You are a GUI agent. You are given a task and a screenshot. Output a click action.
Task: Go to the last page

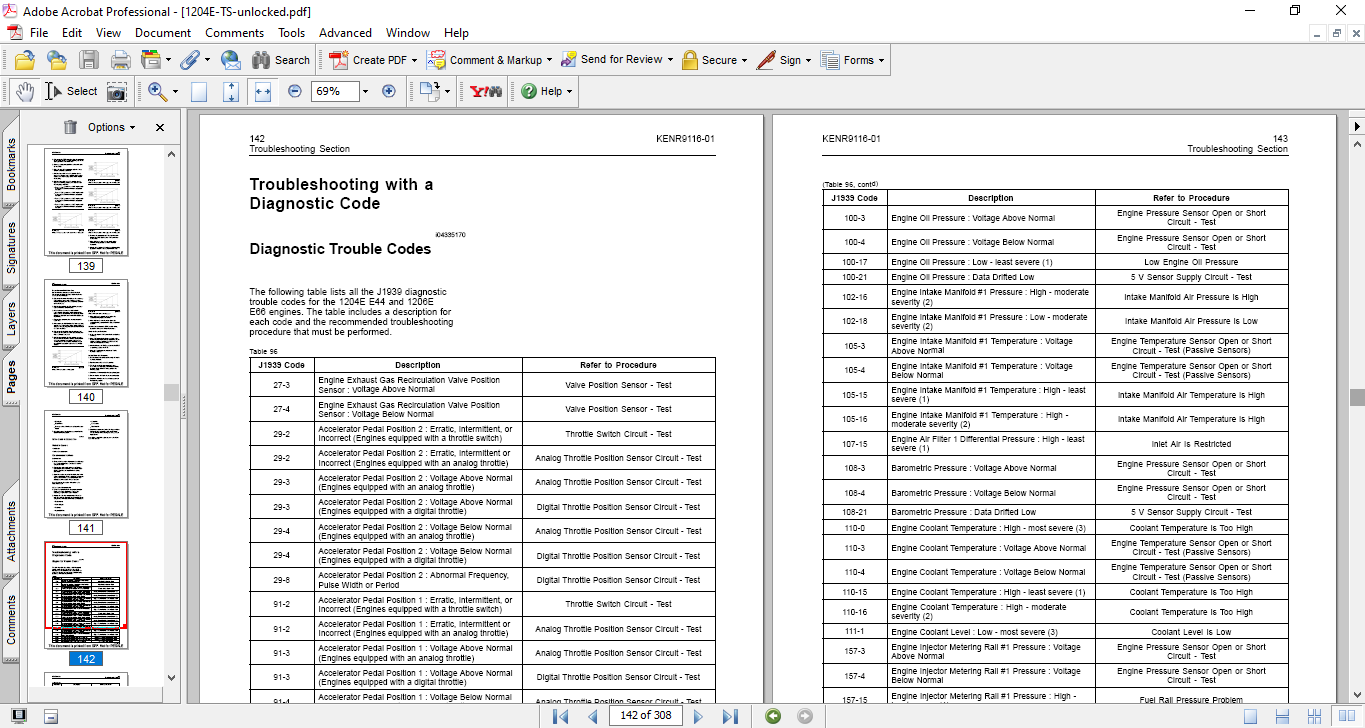point(730,716)
